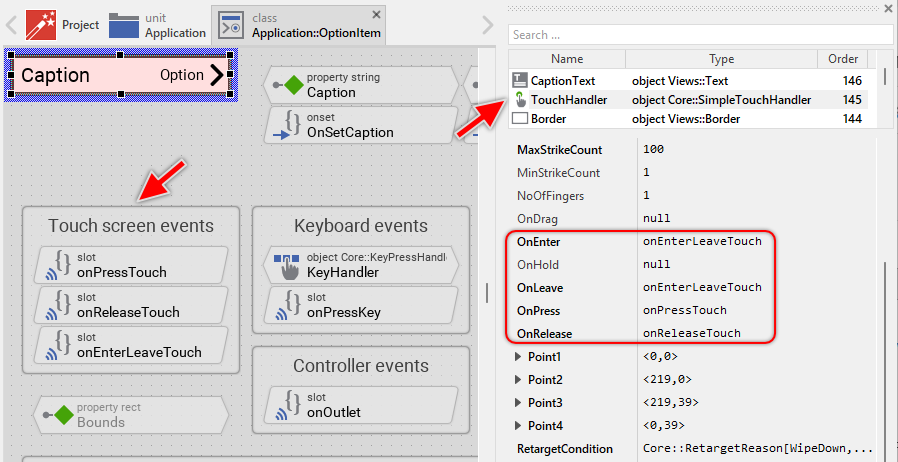Click the CaptionText text icon

pyautogui.click(x=519, y=80)
